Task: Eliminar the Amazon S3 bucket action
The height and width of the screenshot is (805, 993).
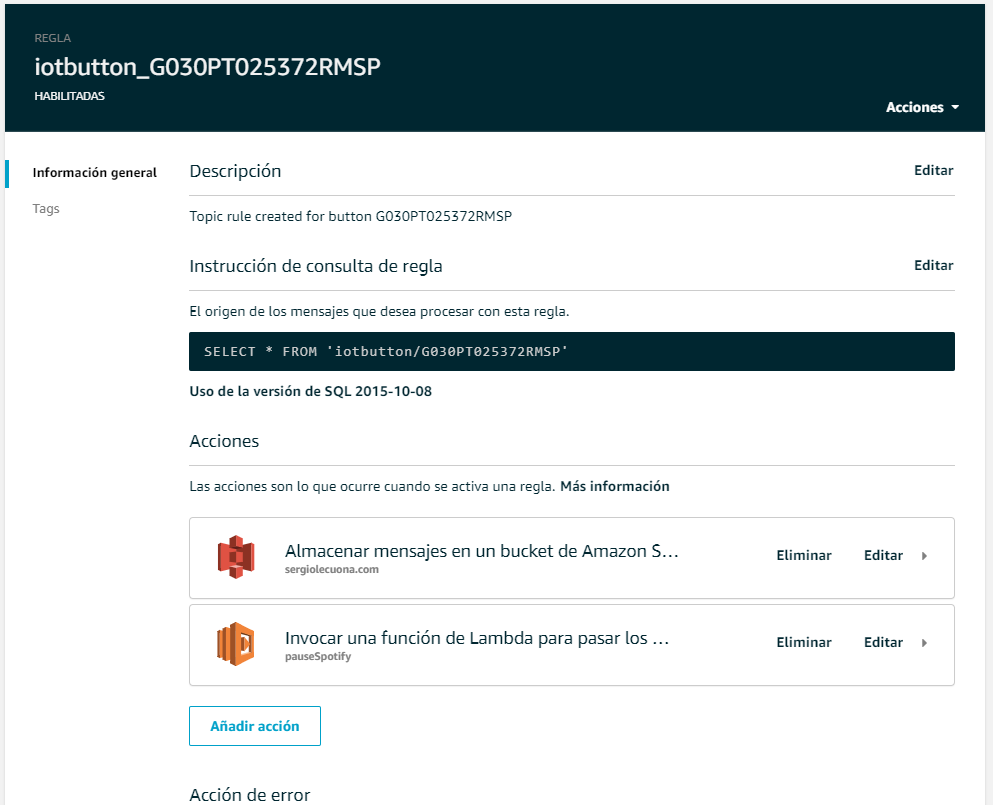Action: [x=804, y=555]
